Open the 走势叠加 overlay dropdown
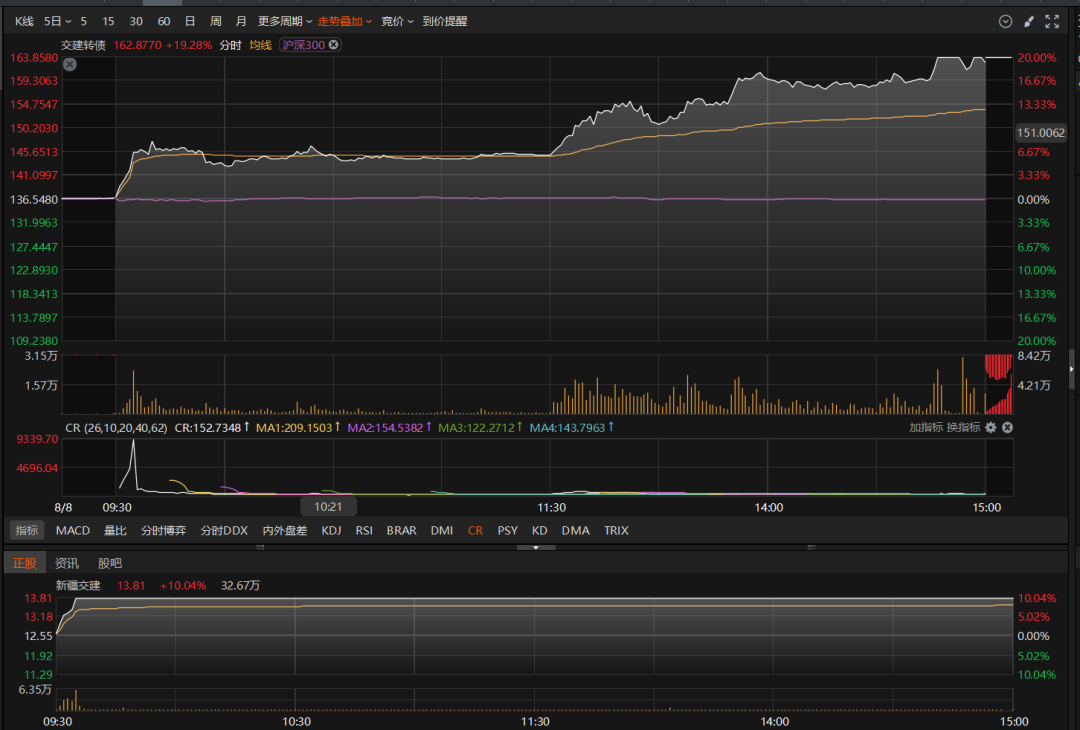Image resolution: width=1080 pixels, height=730 pixels. pyautogui.click(x=344, y=21)
